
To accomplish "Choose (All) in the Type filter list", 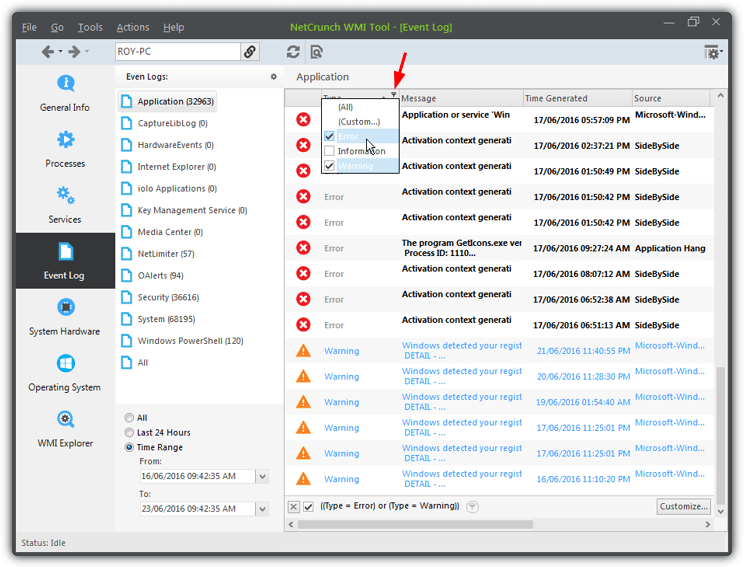I will coord(345,107).
